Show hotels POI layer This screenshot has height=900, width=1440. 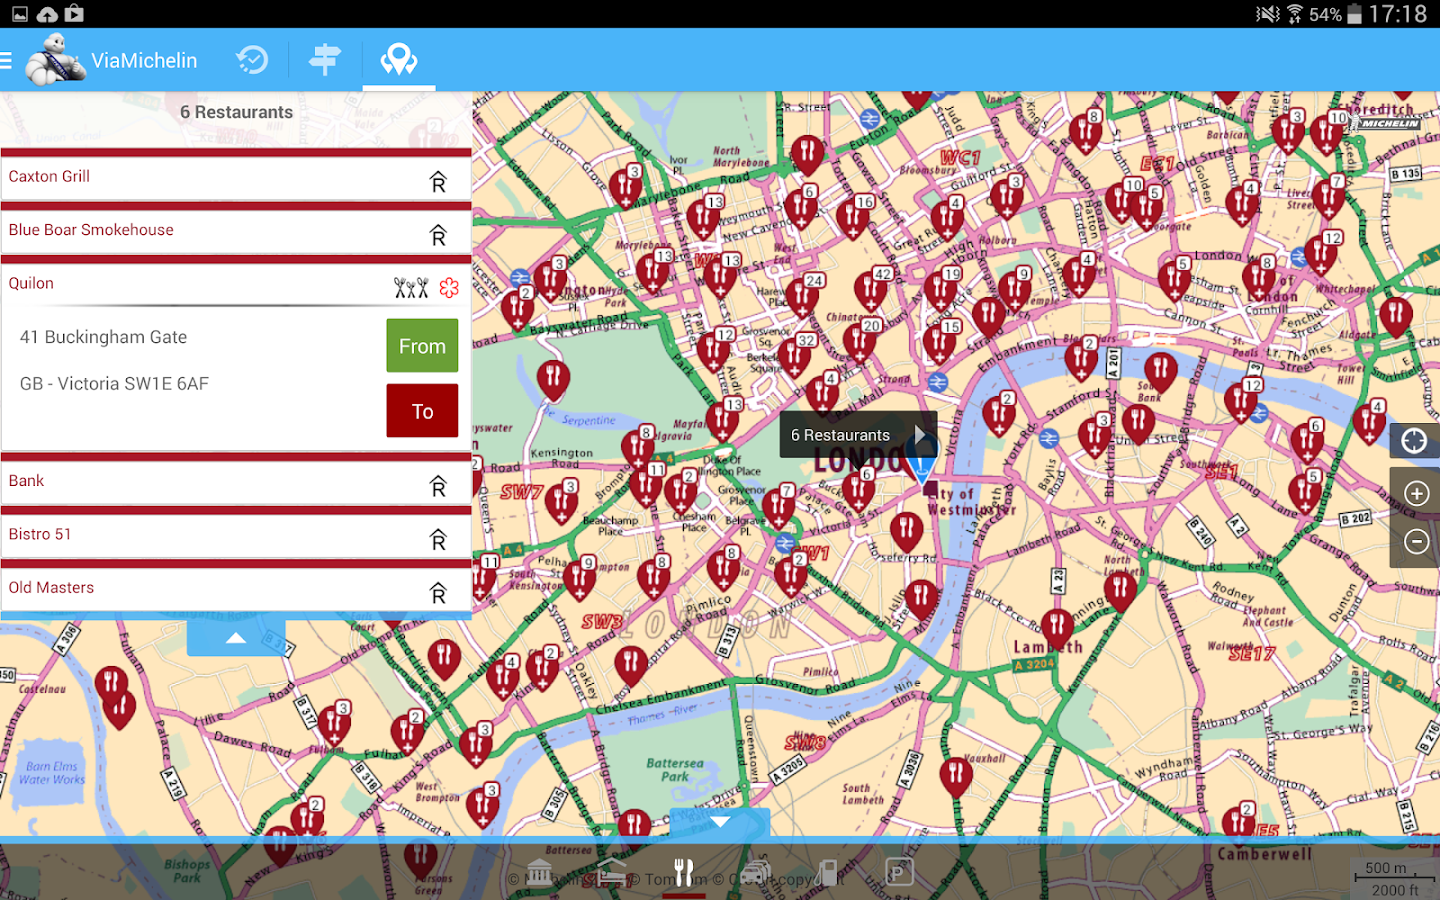coord(611,873)
